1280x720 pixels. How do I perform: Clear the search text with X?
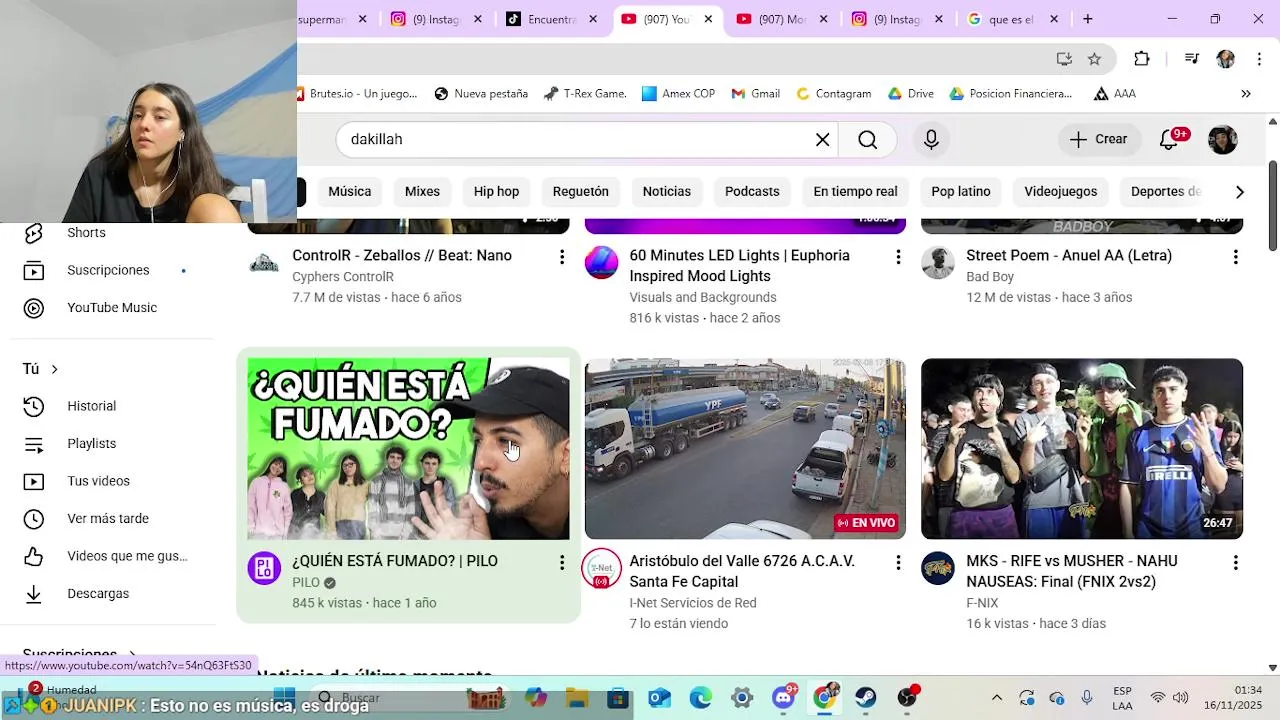(x=822, y=140)
